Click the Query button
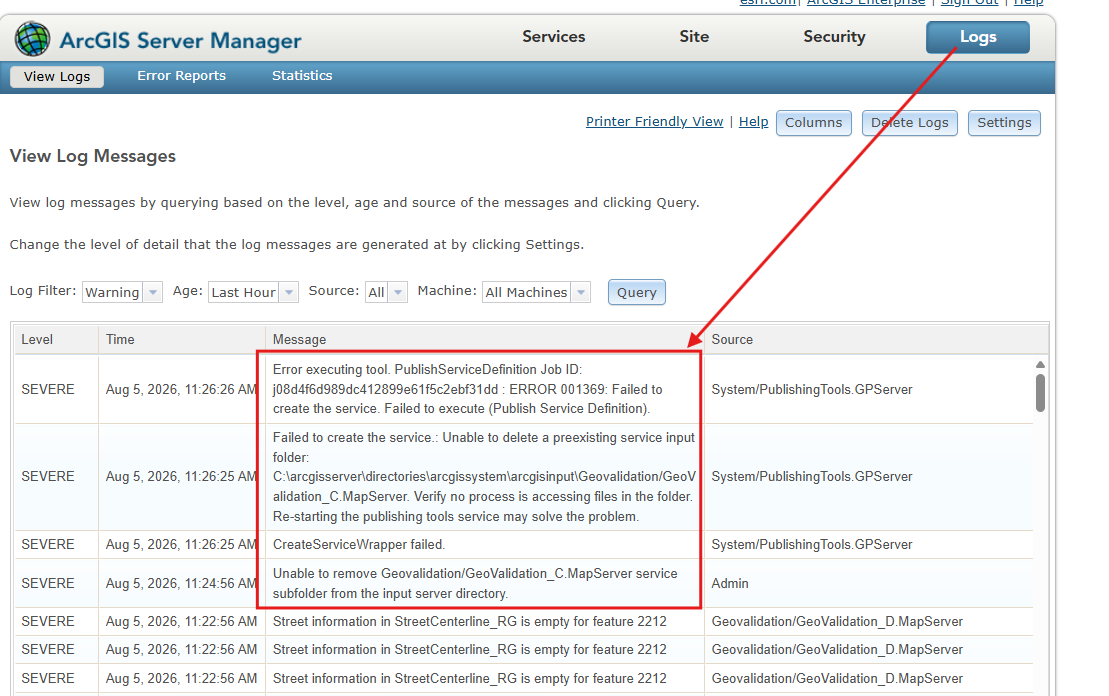 click(x=637, y=292)
